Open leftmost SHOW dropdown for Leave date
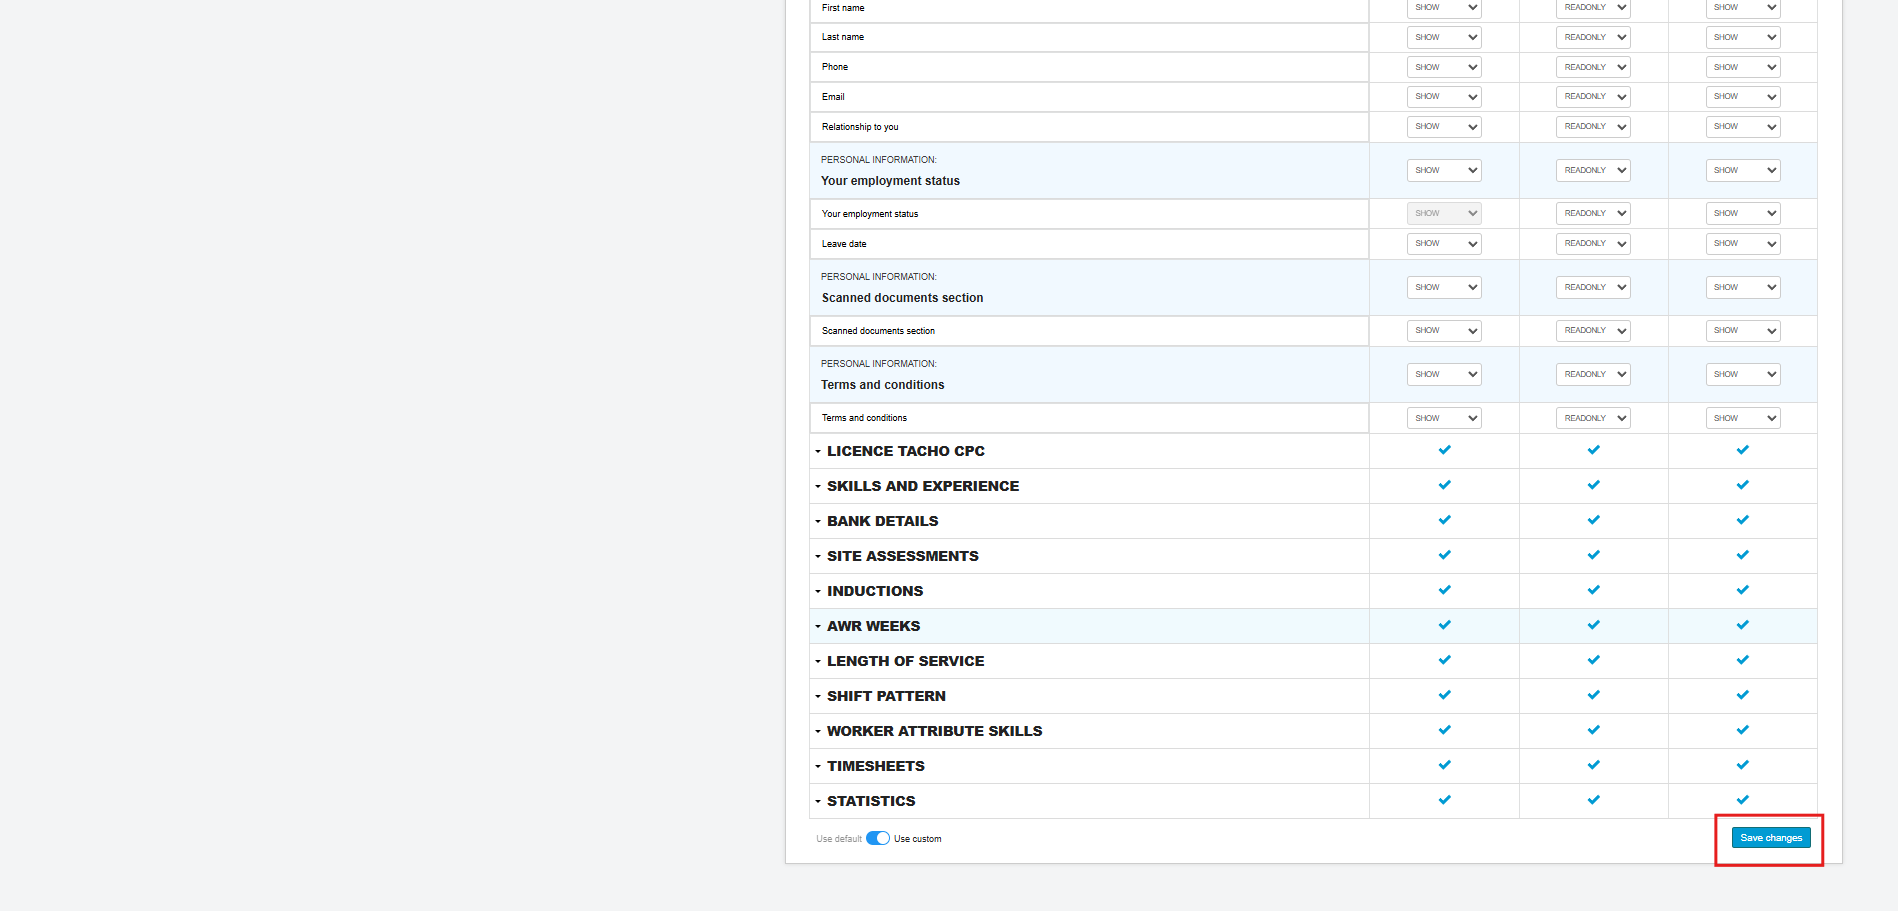This screenshot has height=911, width=1898. (1444, 244)
